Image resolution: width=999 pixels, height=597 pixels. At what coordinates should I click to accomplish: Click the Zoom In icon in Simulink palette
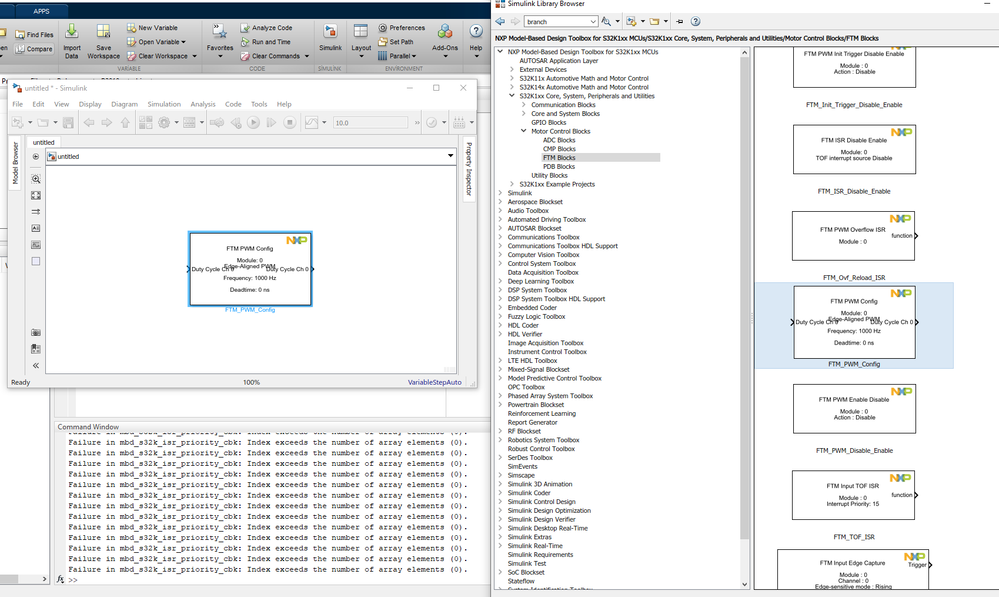[36, 179]
